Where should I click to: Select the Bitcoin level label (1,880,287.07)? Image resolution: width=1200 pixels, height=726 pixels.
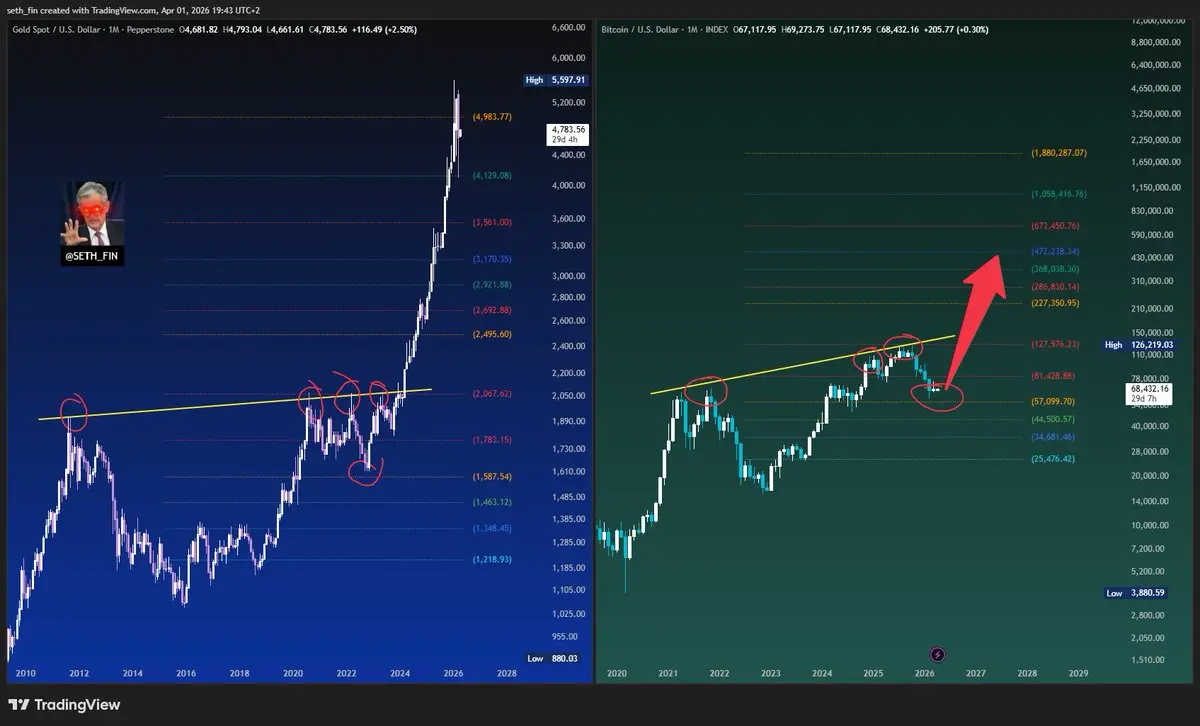coord(1058,153)
